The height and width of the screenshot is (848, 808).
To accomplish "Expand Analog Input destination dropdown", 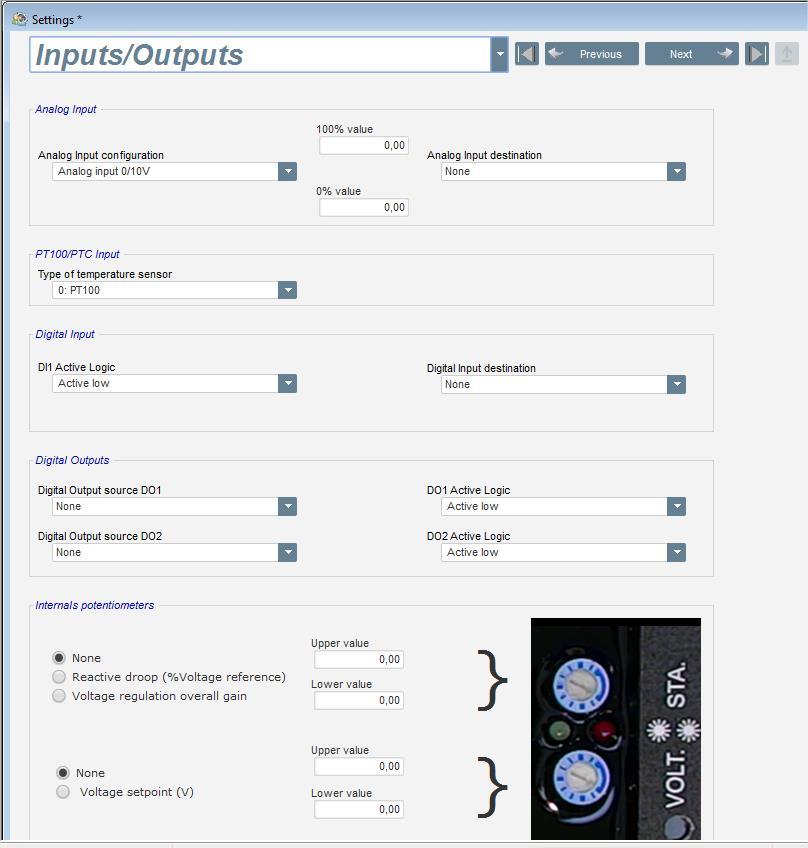I will coord(677,171).
